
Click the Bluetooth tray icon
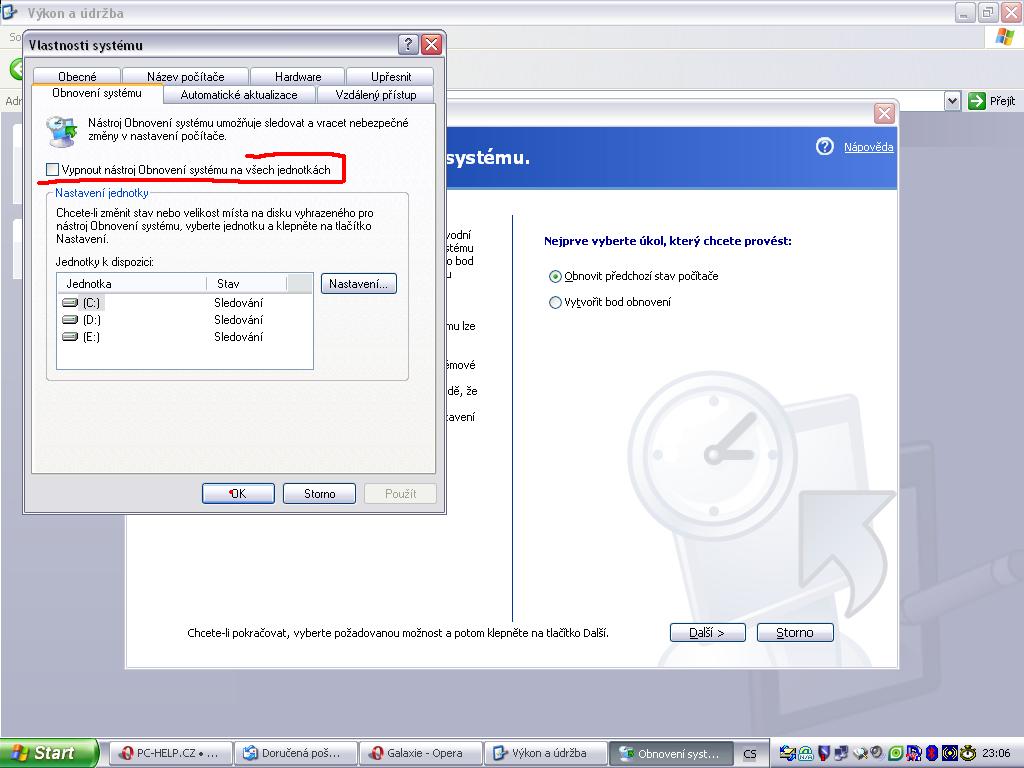click(x=932, y=753)
